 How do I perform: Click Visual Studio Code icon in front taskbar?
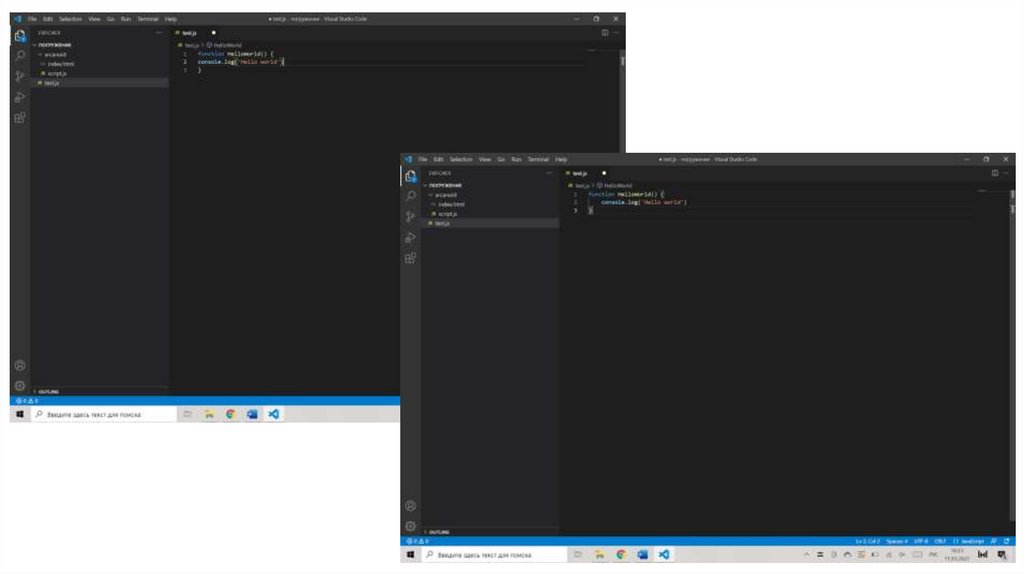click(664, 554)
